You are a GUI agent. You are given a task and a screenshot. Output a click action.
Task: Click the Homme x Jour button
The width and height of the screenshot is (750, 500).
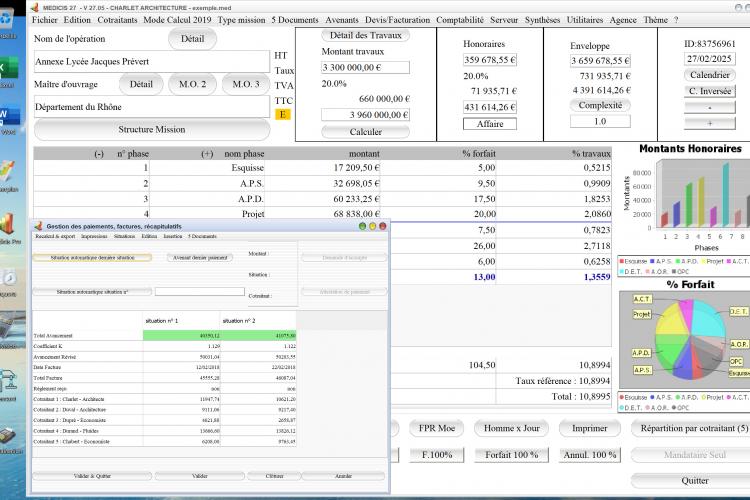[511, 428]
